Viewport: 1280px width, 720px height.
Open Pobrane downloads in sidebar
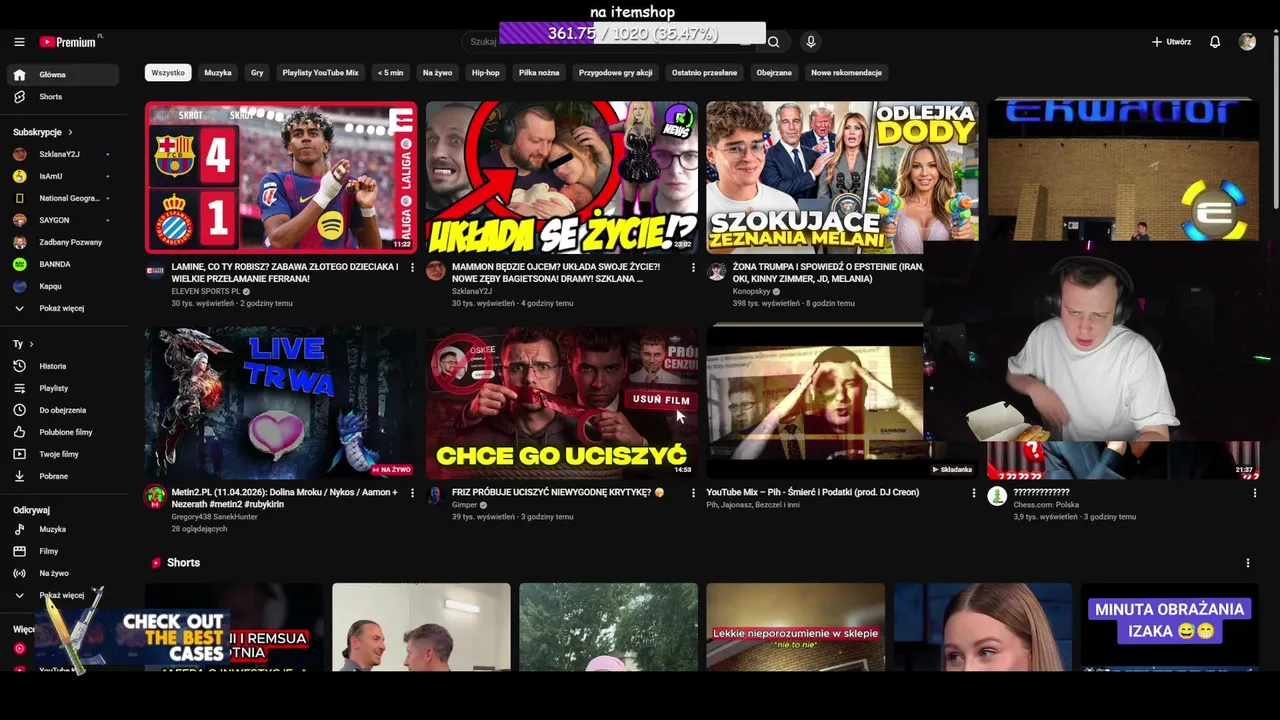click(x=63, y=476)
